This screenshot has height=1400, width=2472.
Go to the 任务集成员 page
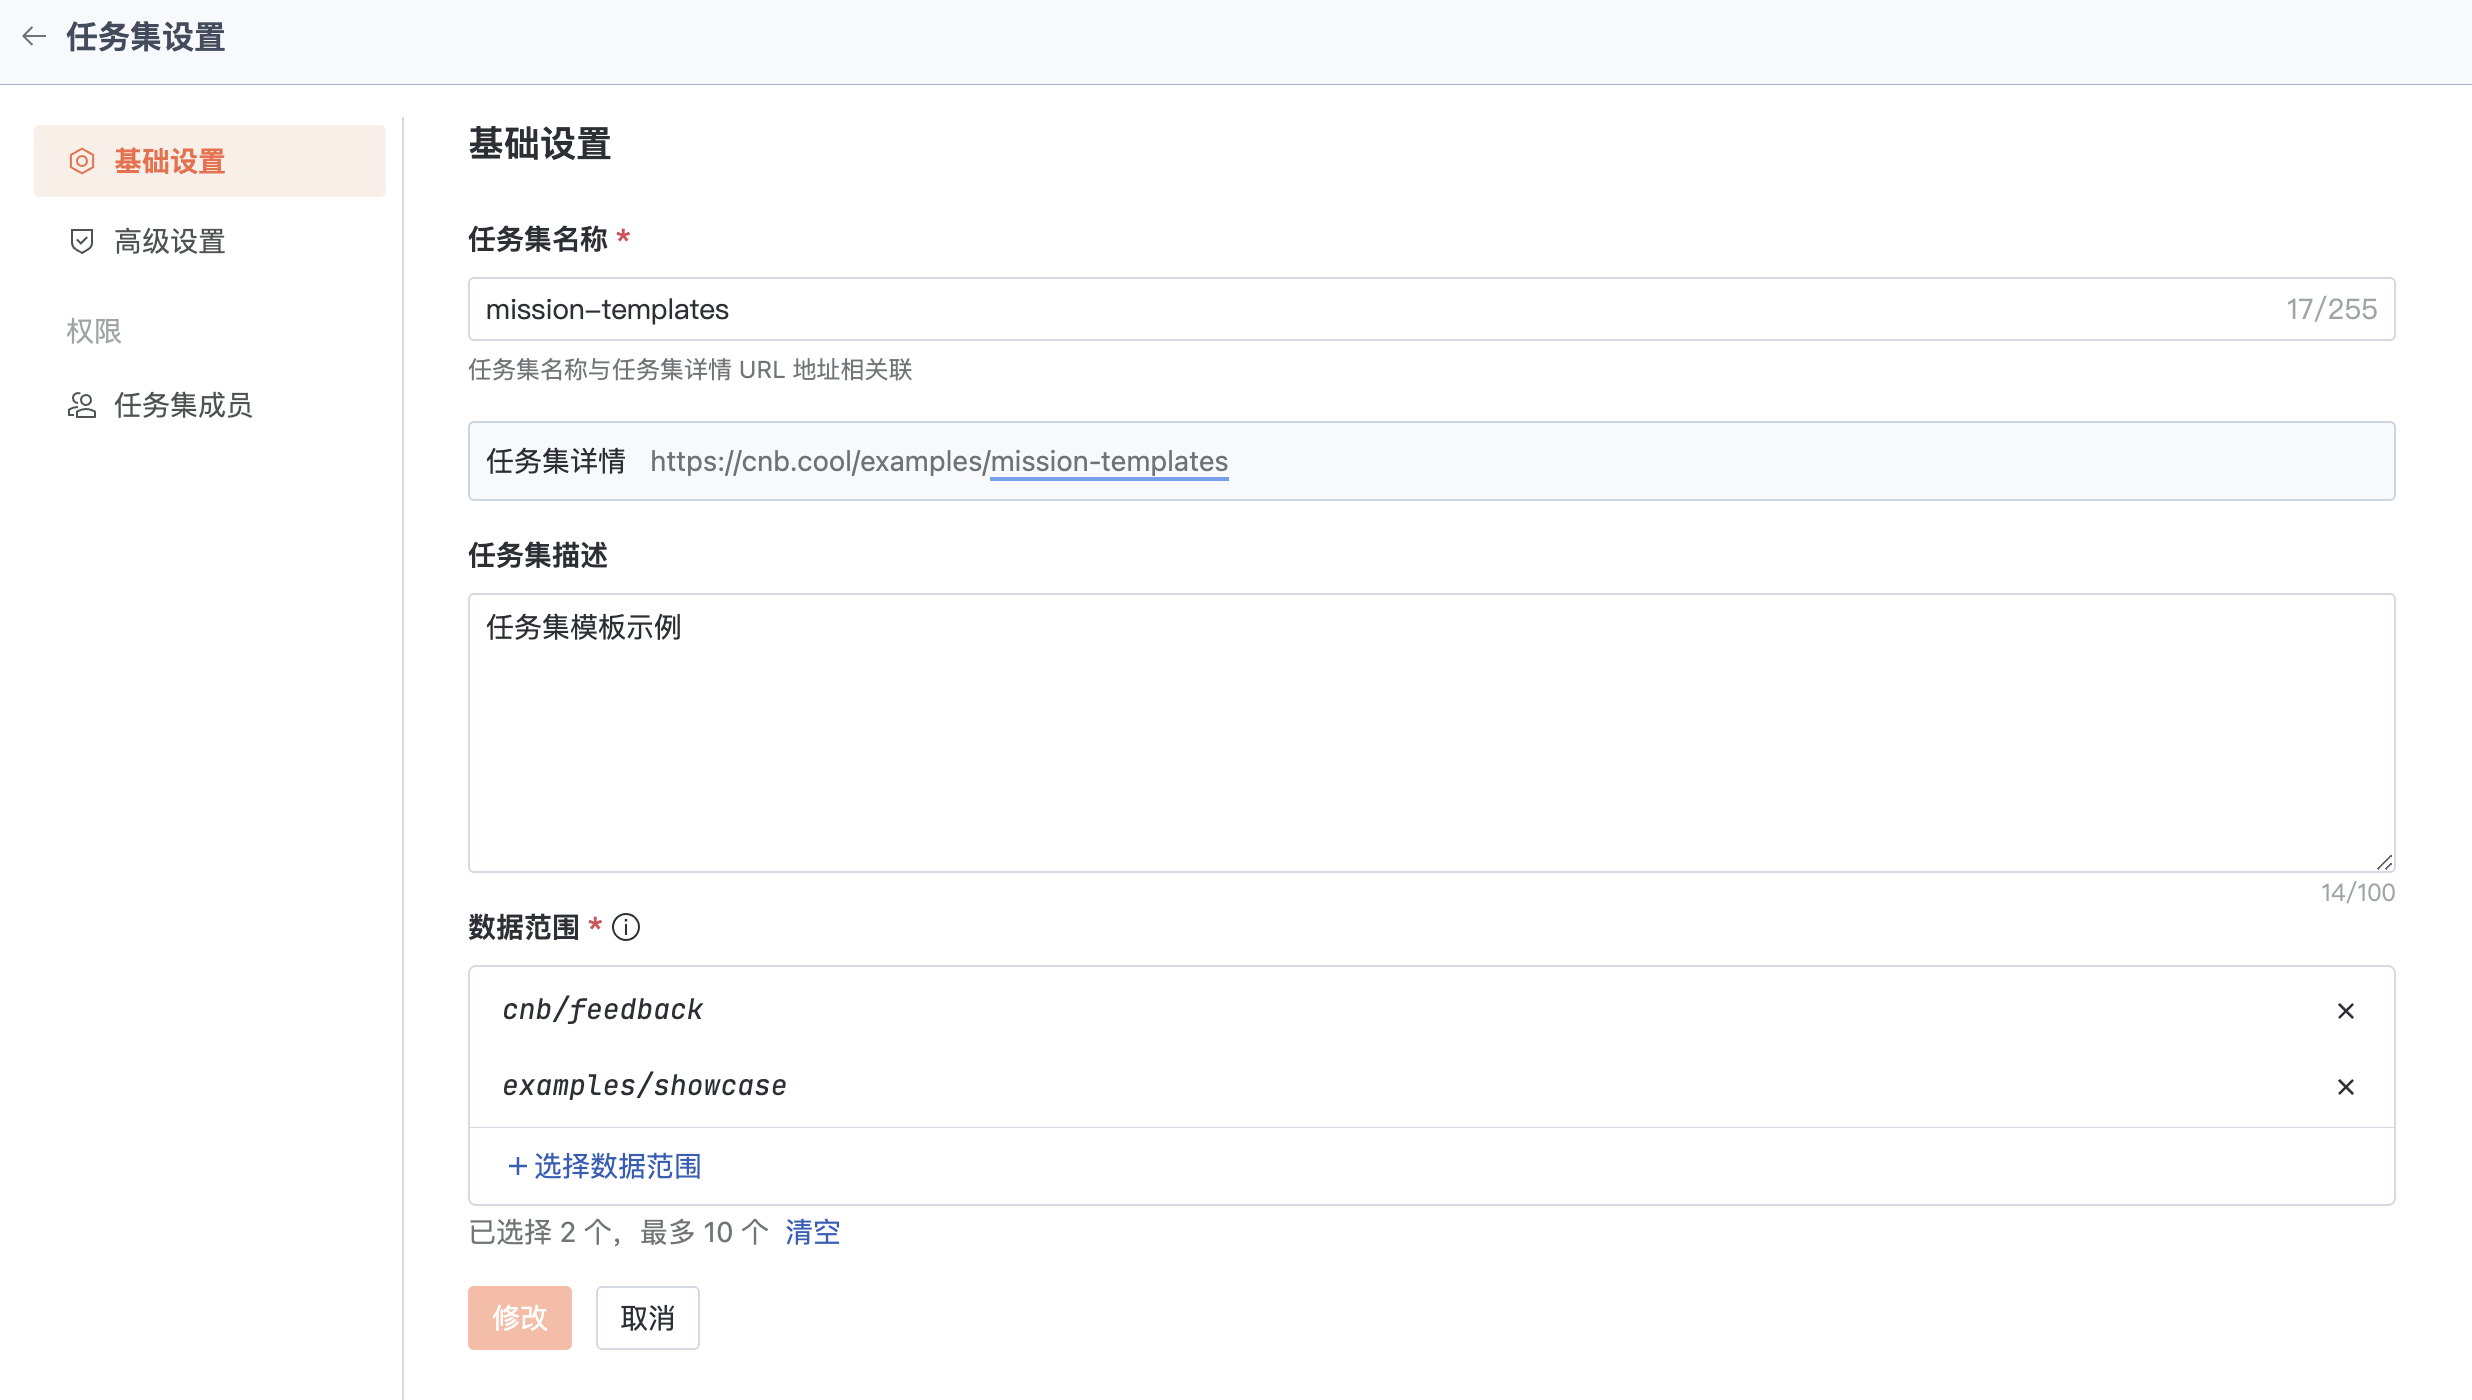click(x=183, y=405)
